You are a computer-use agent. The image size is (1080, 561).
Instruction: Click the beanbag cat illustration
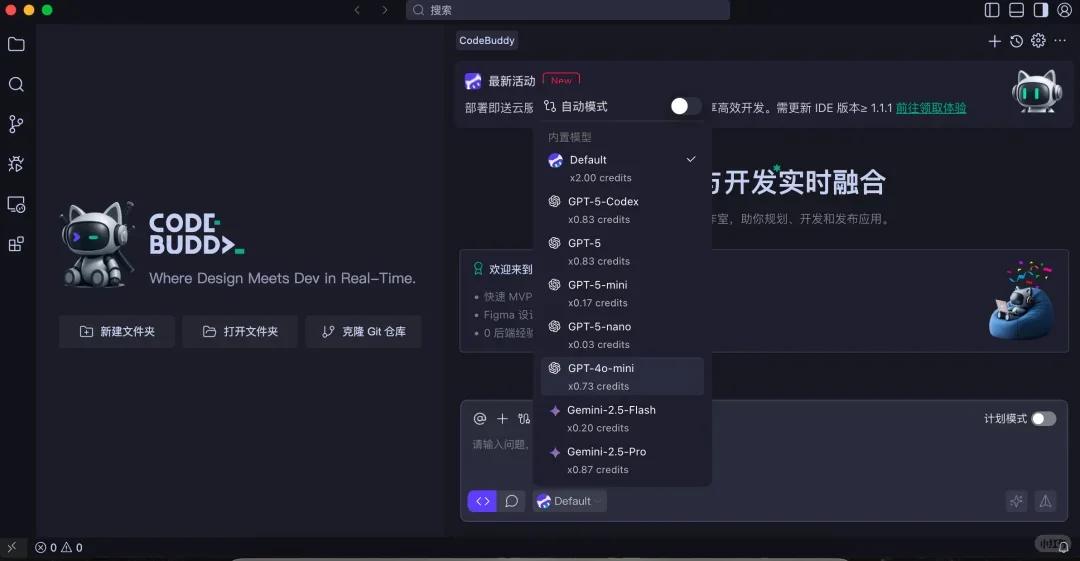click(x=1021, y=301)
